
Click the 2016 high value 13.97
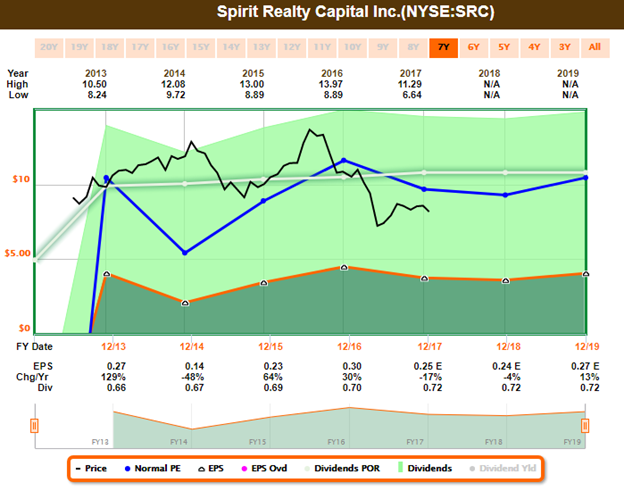tap(330, 84)
